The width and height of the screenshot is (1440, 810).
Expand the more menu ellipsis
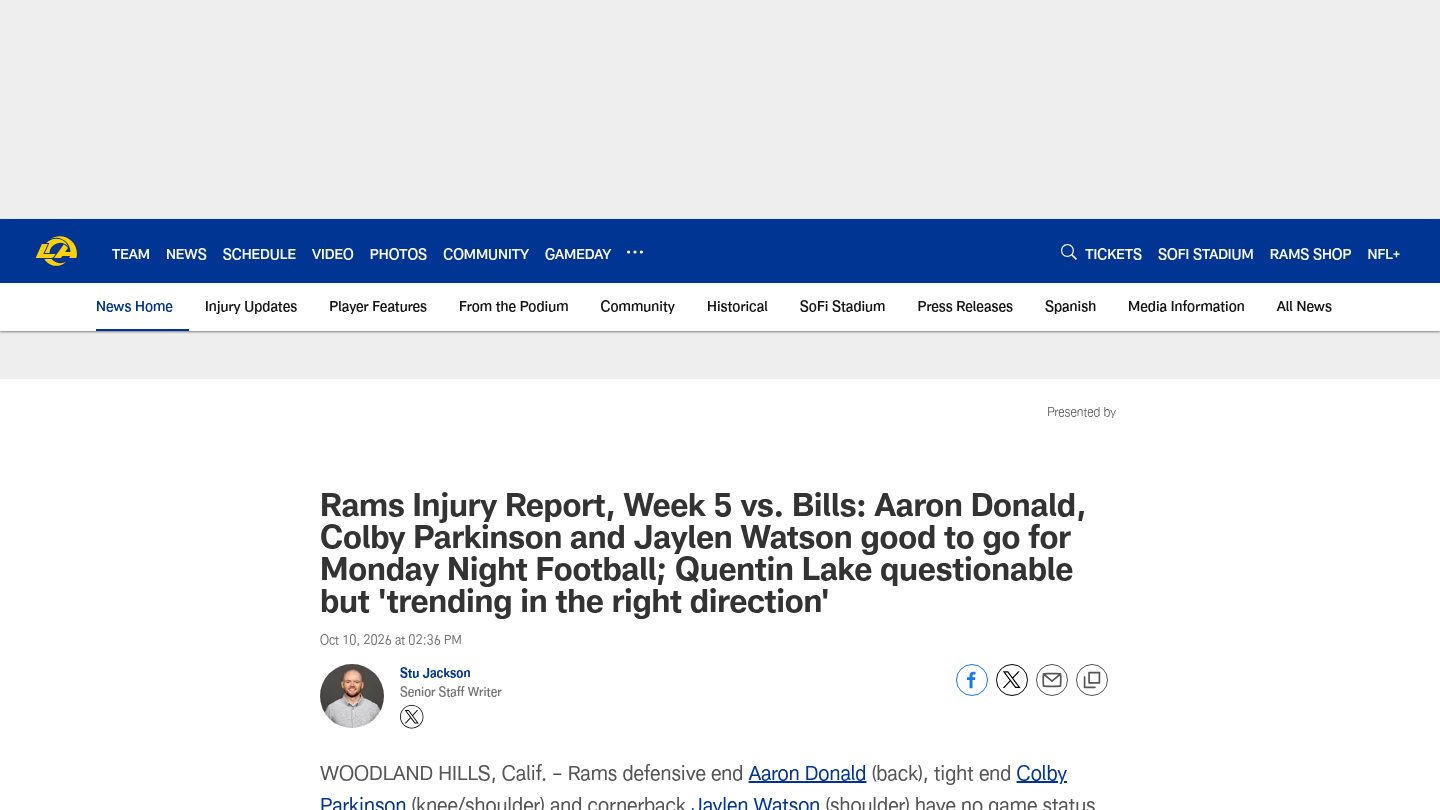[x=635, y=252]
